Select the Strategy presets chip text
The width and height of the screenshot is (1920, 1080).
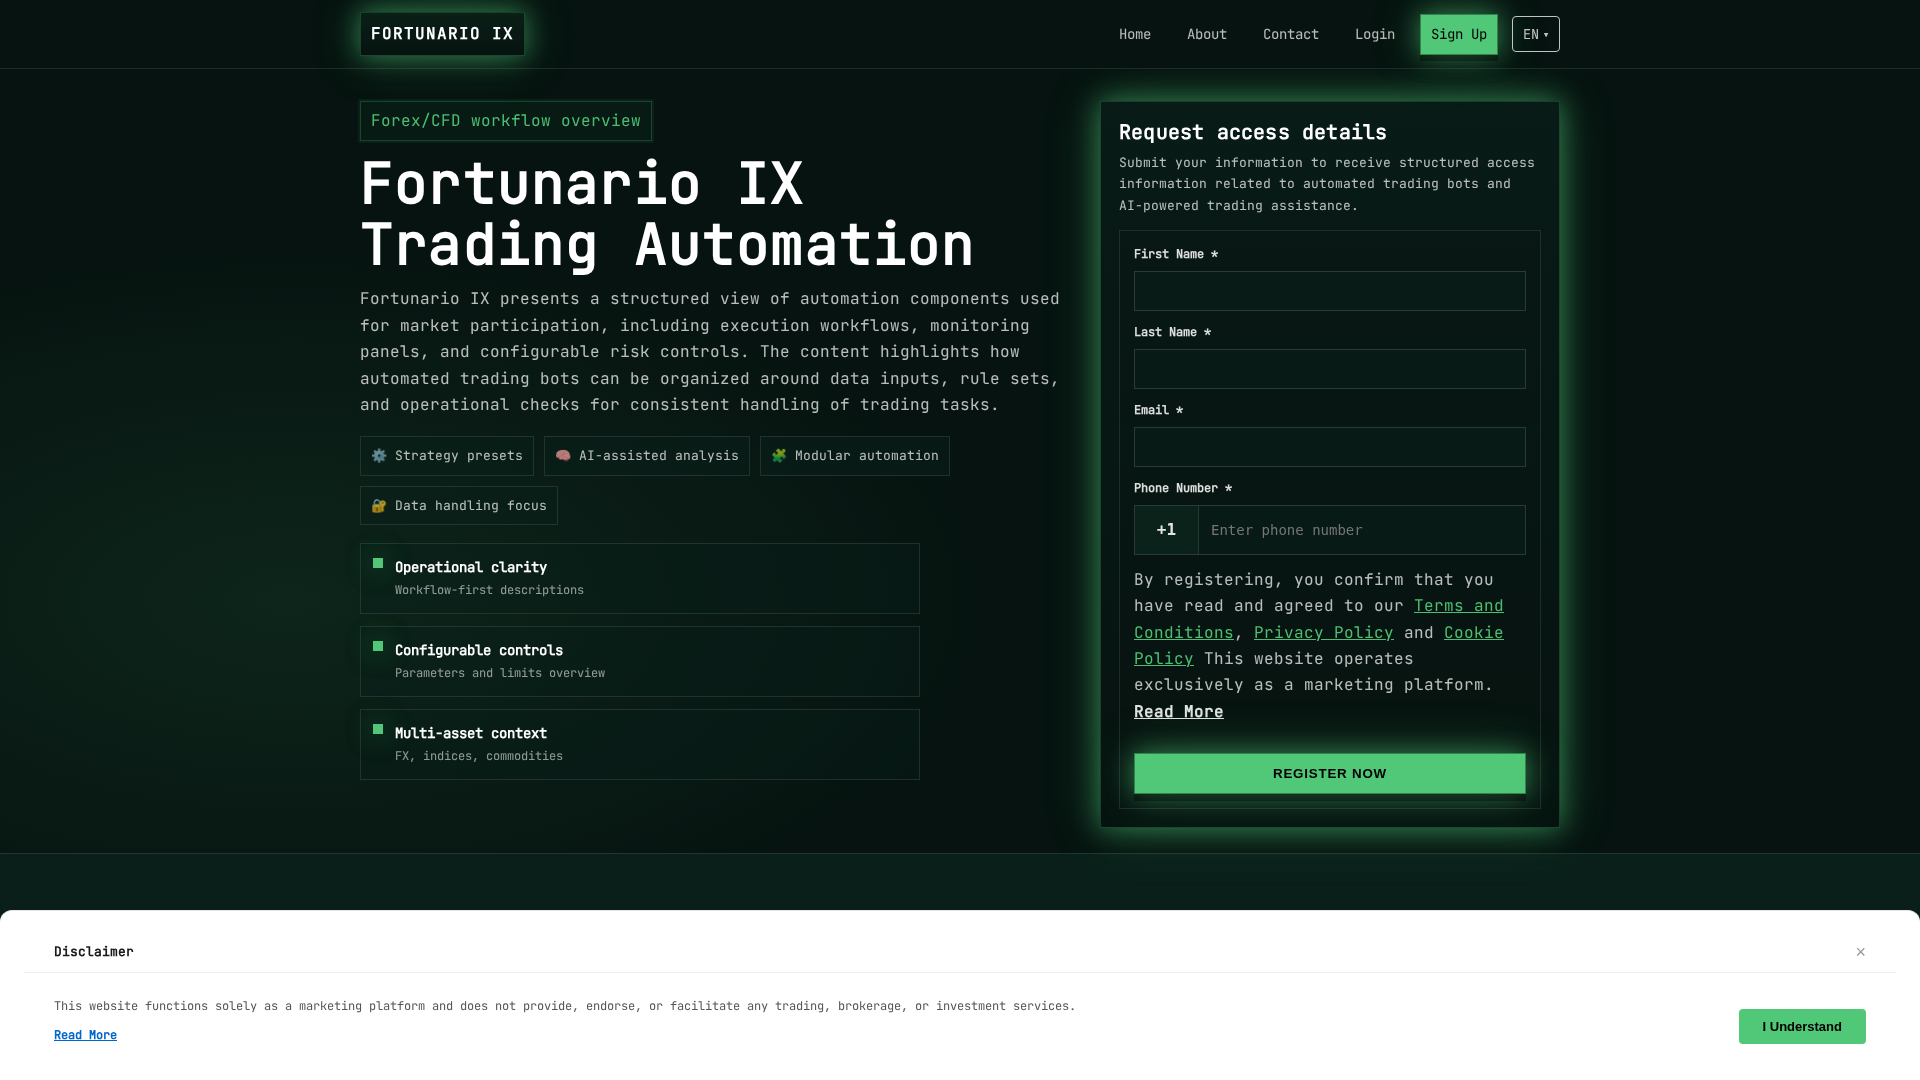[459, 456]
